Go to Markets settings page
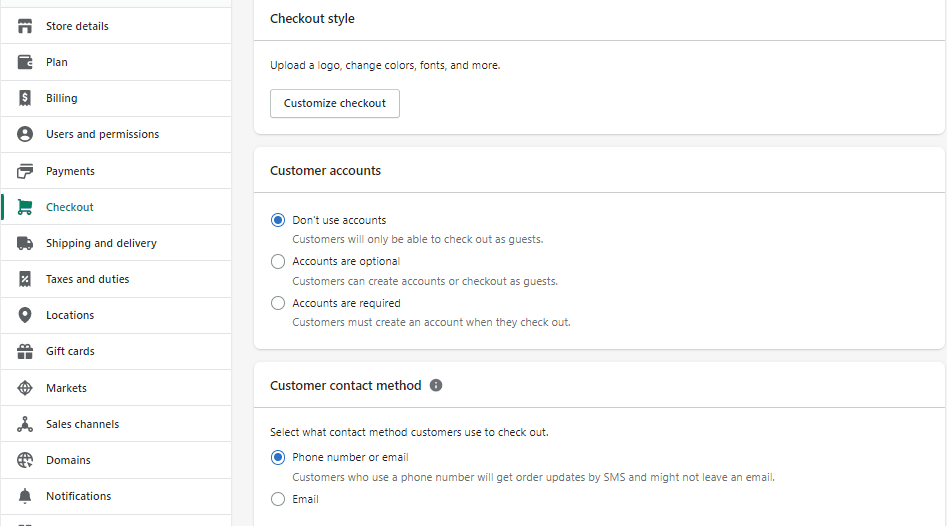Viewport: 947px width, 526px height. click(x=116, y=388)
